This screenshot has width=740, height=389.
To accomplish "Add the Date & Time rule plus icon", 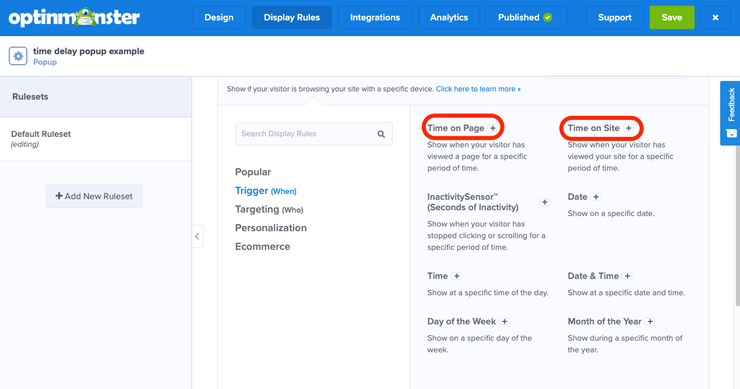I will (x=627, y=276).
